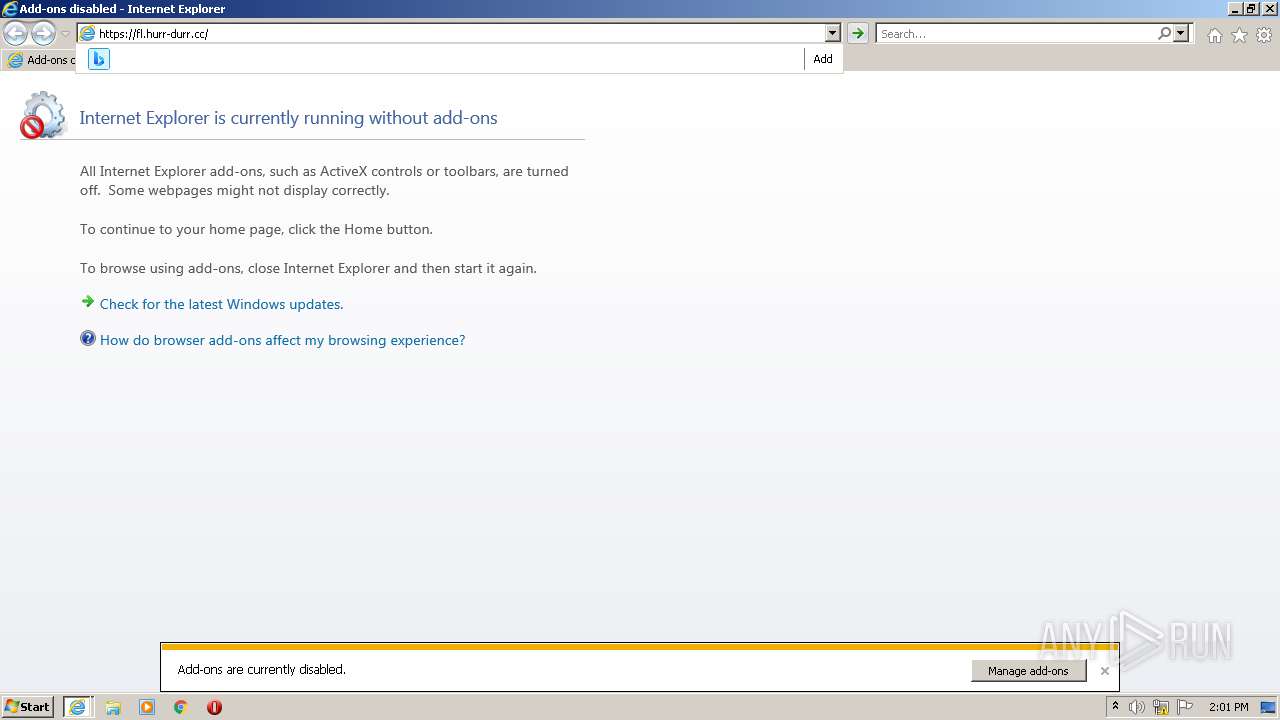This screenshot has height=720, width=1280.
Task: Open the recent pages dropdown arrow
Action: click(65, 34)
